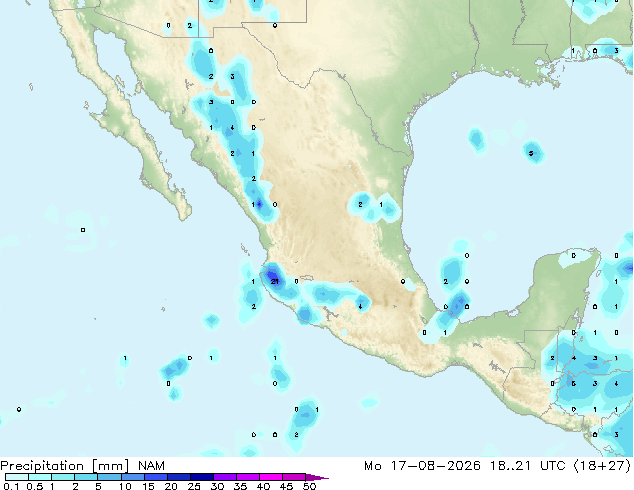Image resolution: width=634 pixels, height=490 pixels.
Task: Click the legend tick label '50'
Action: 309,486
